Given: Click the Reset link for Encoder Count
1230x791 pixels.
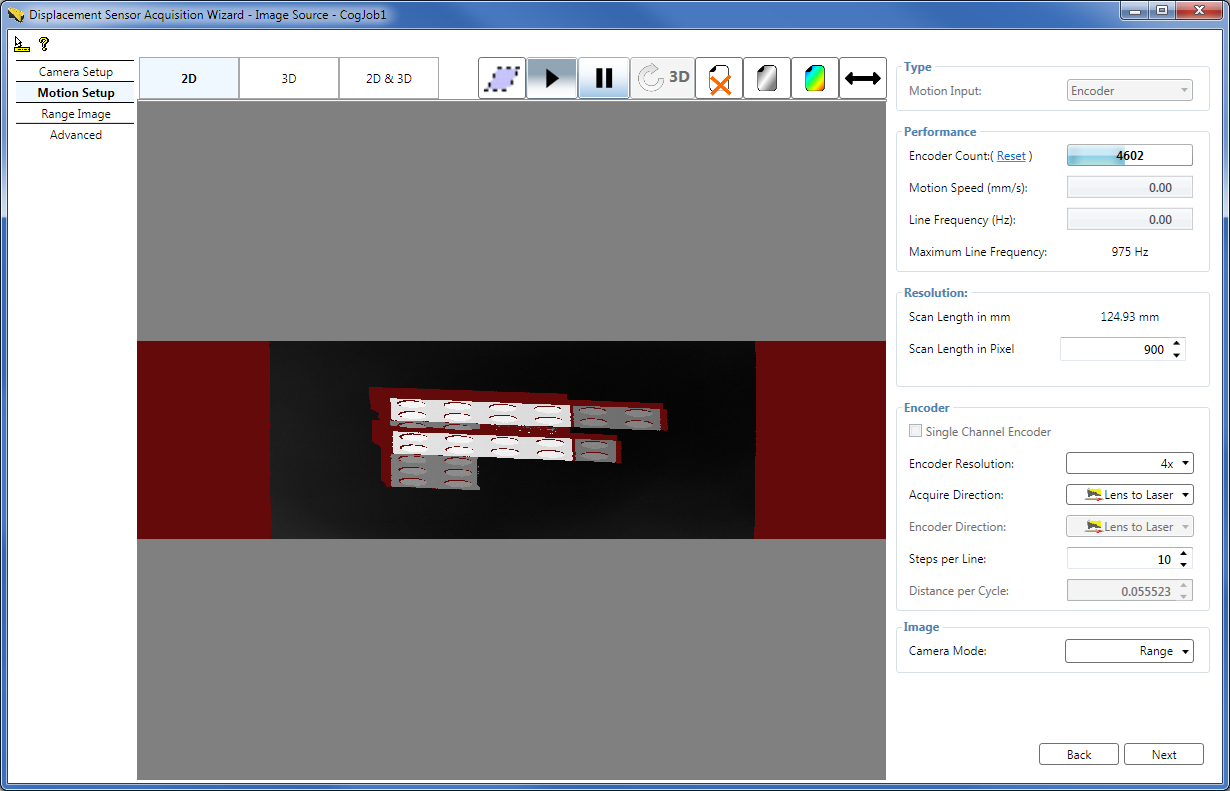Looking at the screenshot, I should point(1011,155).
